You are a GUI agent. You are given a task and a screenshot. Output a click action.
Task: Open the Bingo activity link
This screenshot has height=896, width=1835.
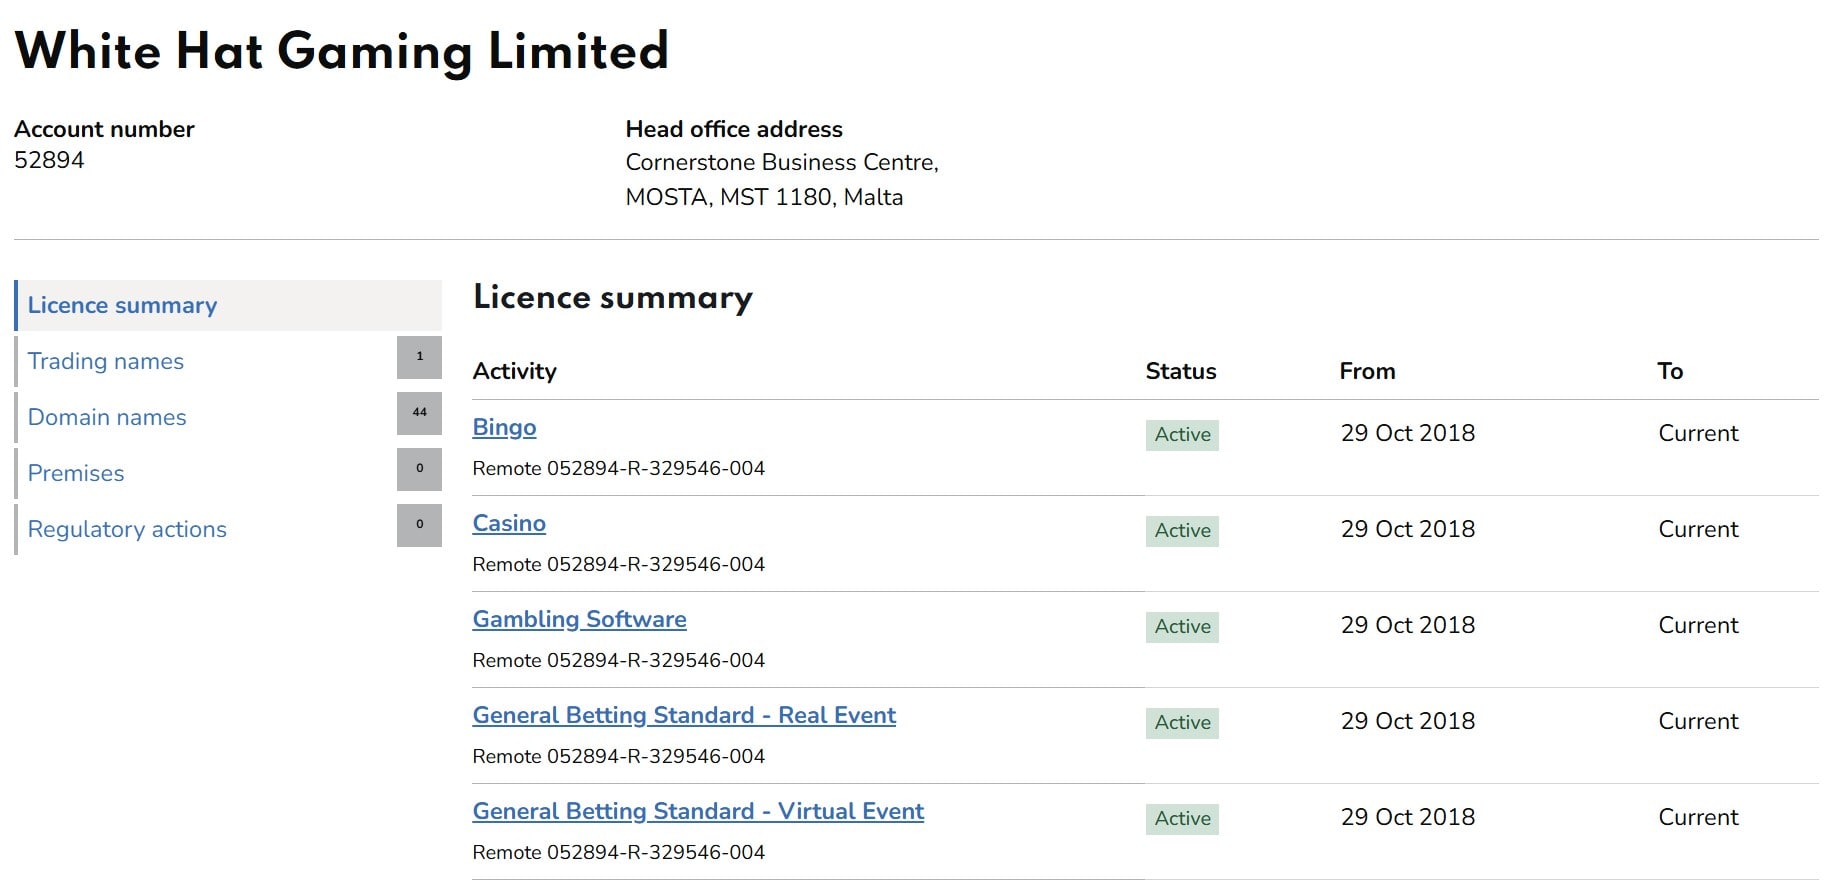pos(504,428)
